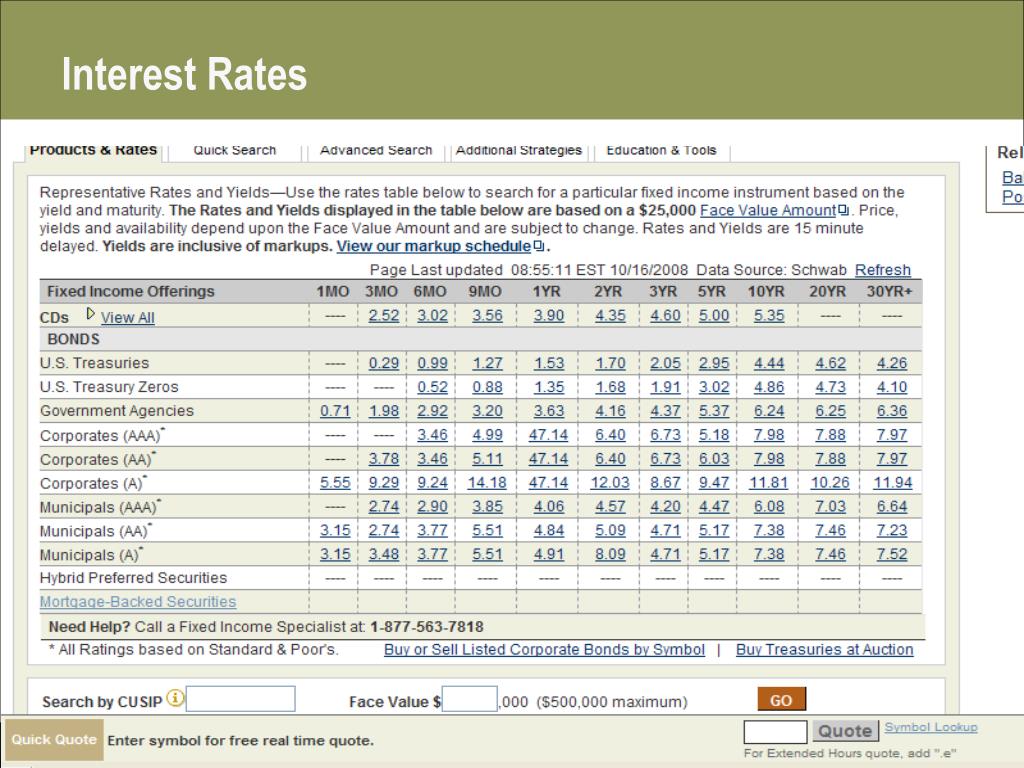Click View All next to CDs
Screen dimensions: 1024x768
[127, 317]
